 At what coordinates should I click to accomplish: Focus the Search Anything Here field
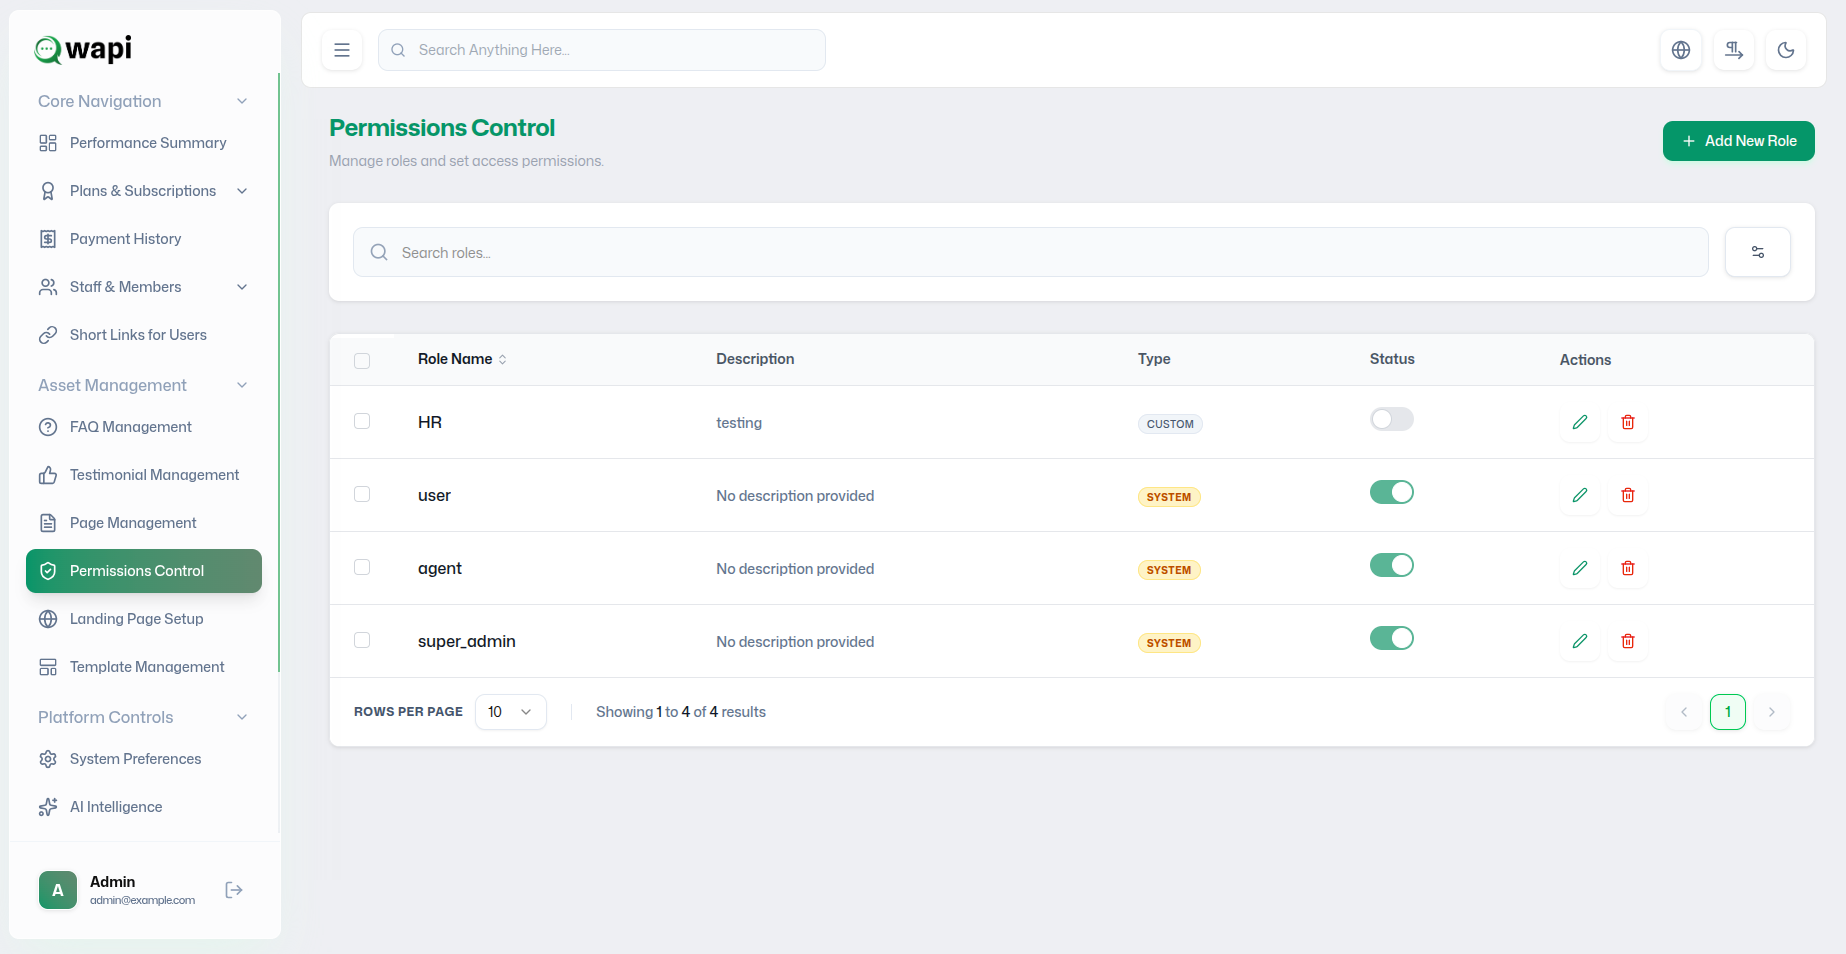coord(602,50)
